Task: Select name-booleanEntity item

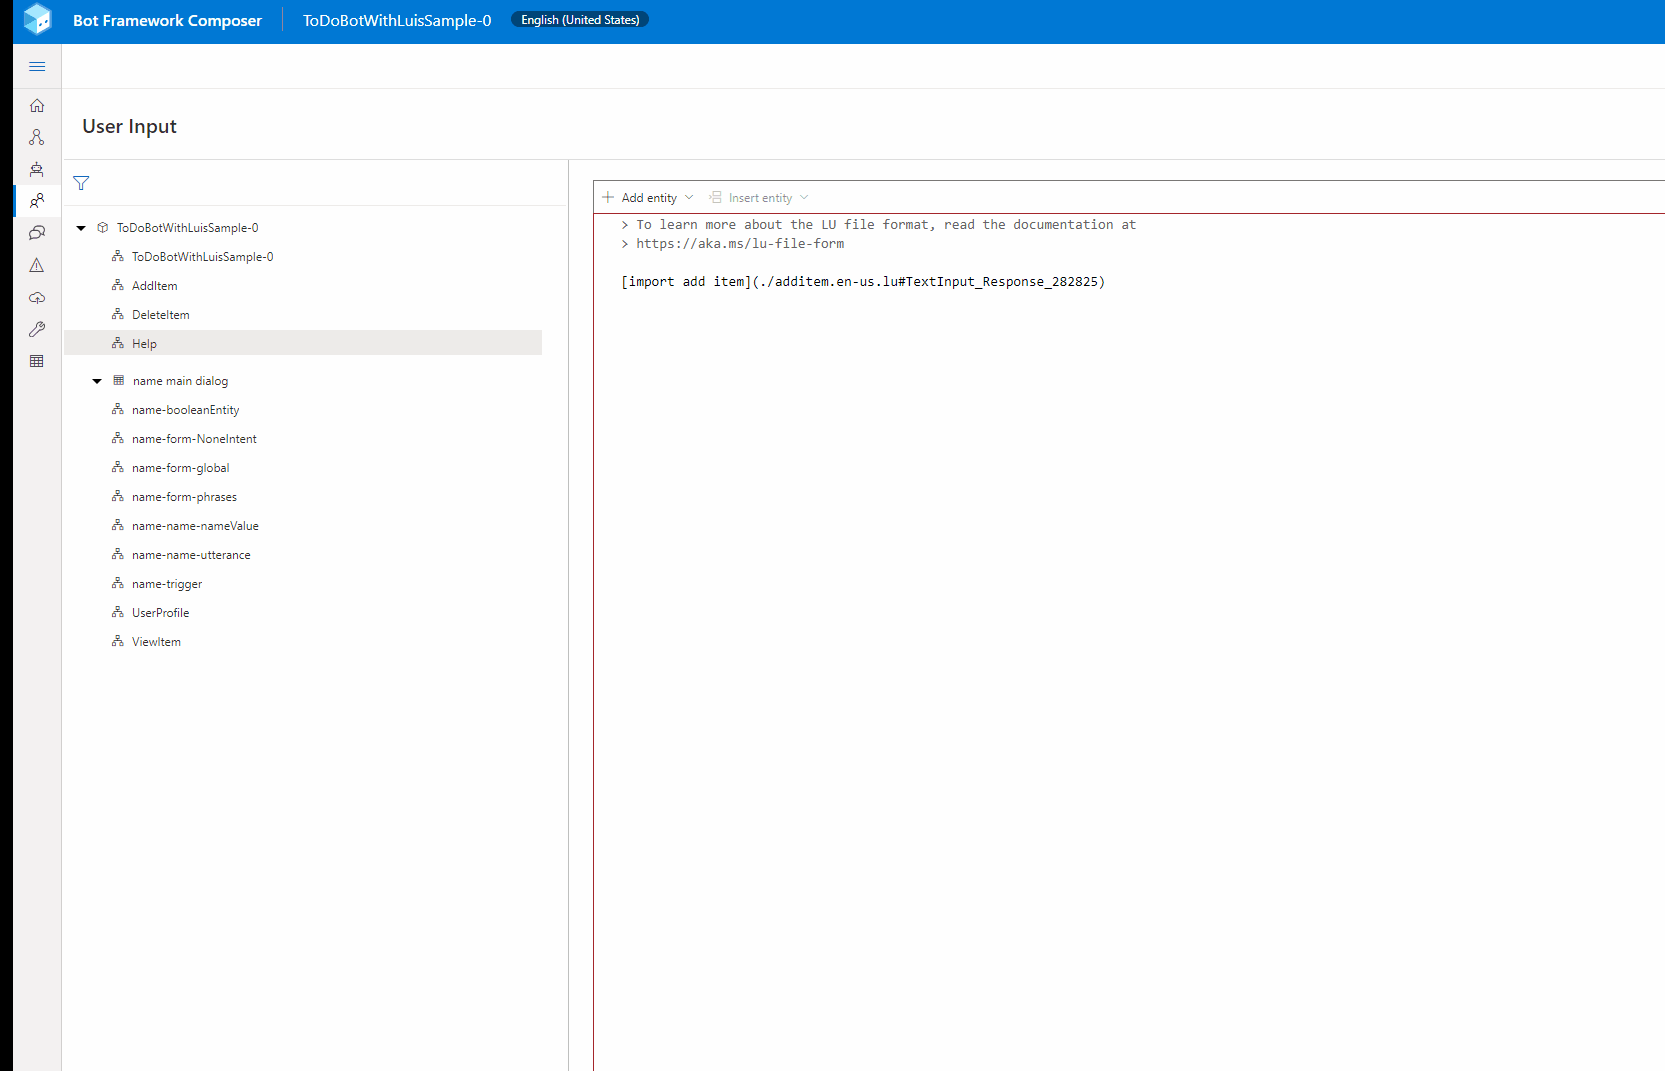Action: point(303,410)
